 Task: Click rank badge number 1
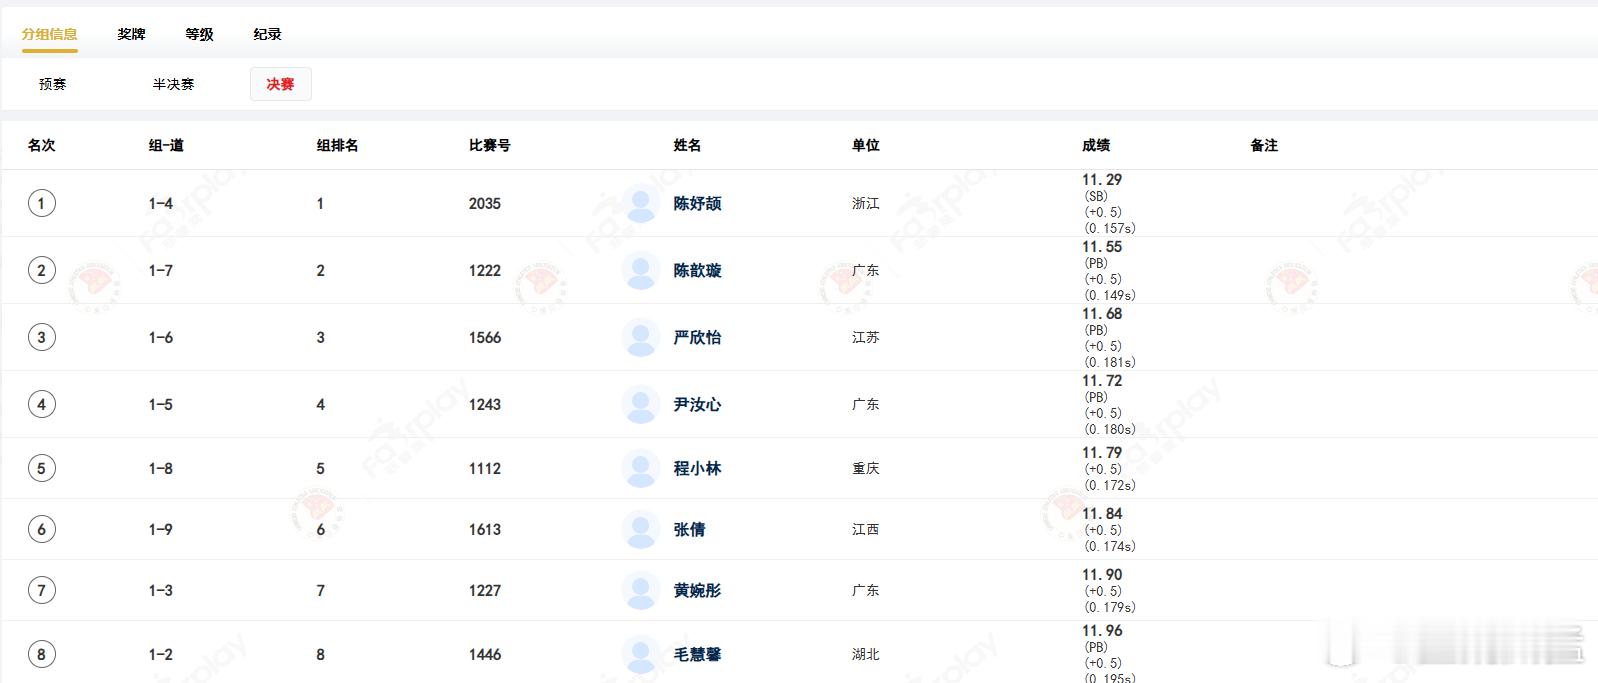pyautogui.click(x=41, y=203)
